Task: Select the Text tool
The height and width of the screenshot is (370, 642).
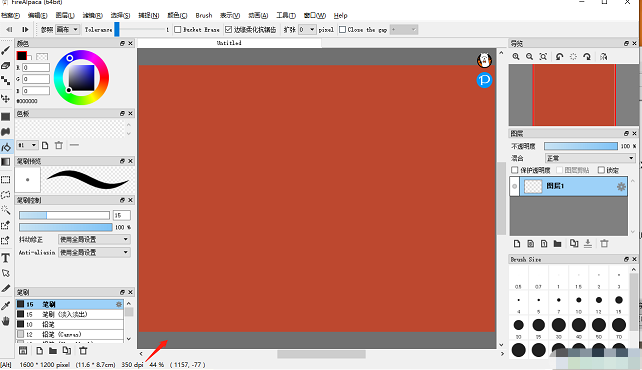Action: (x=6, y=258)
